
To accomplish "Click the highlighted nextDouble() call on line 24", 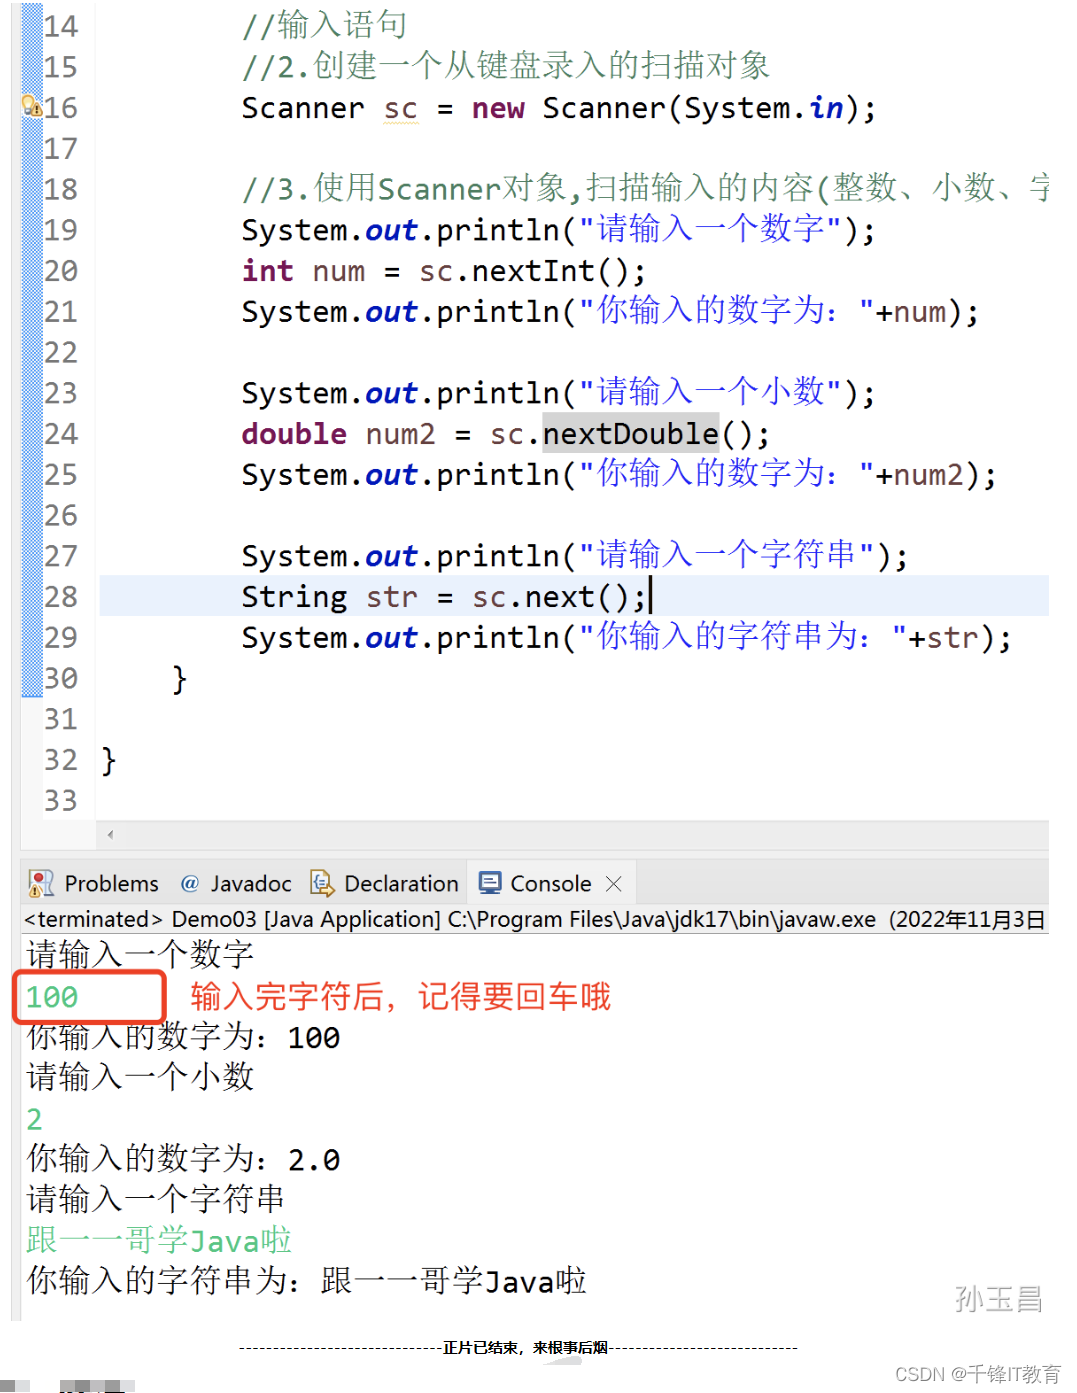I will (x=630, y=433).
